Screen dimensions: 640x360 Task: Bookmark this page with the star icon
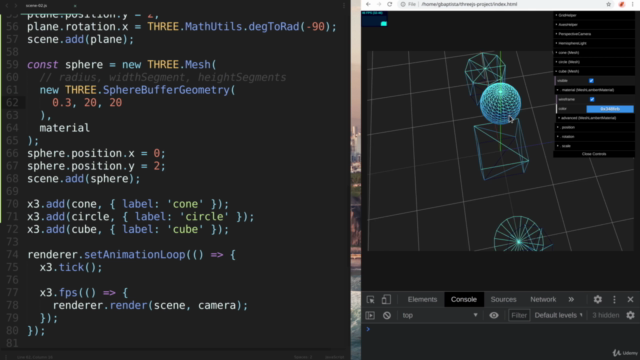tap(609, 4)
